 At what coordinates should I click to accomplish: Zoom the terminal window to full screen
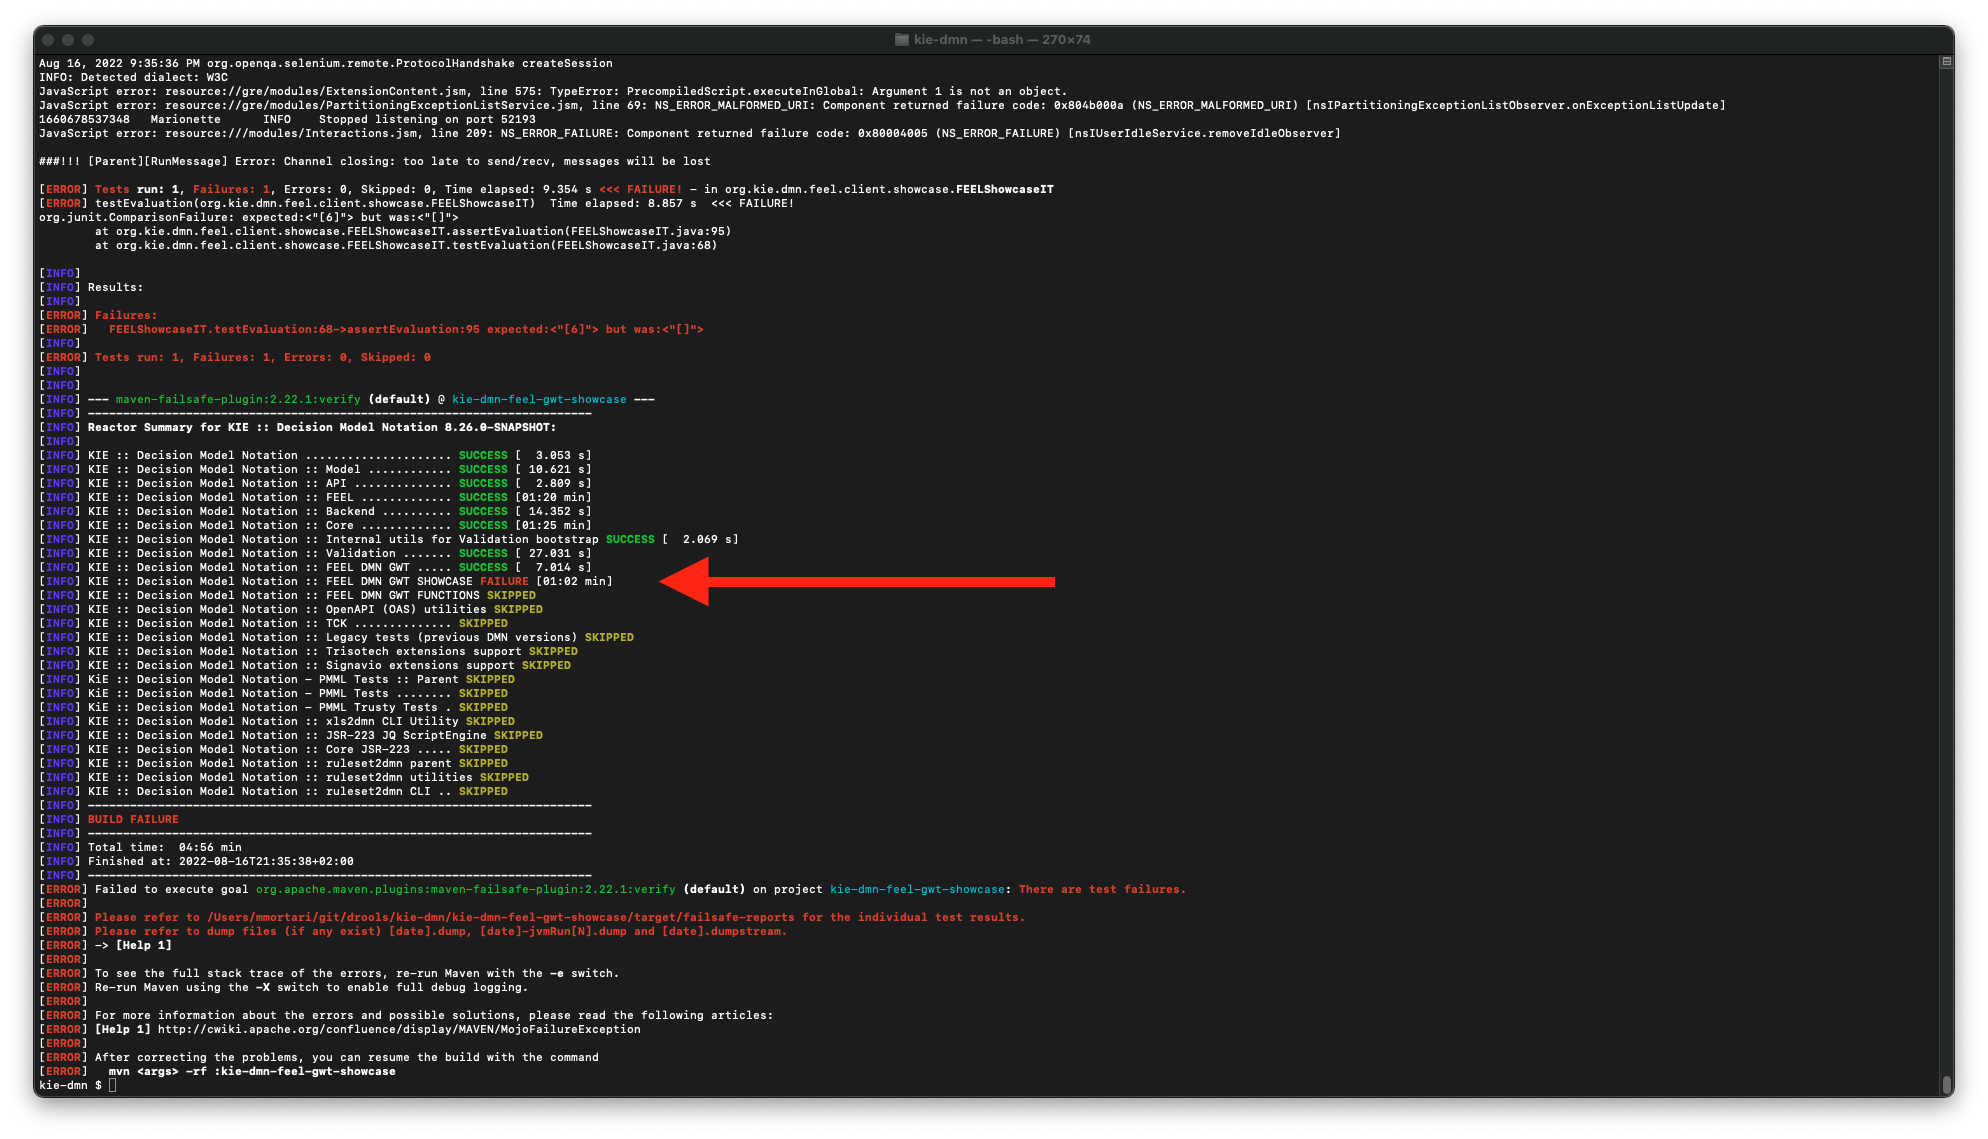pos(88,40)
